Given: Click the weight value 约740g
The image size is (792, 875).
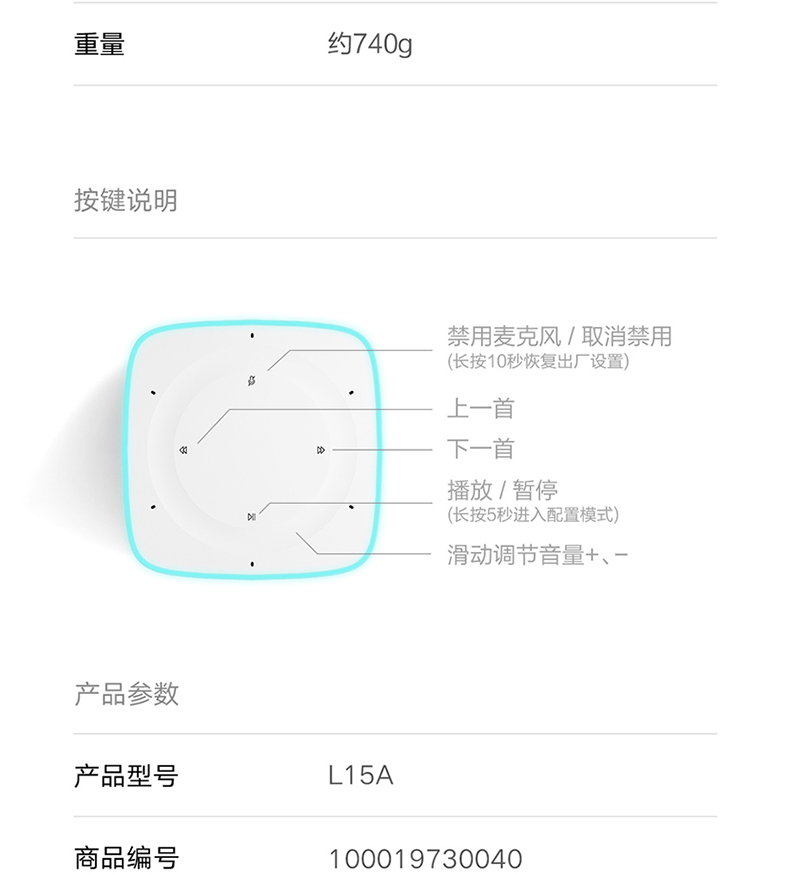Looking at the screenshot, I should point(371,44).
